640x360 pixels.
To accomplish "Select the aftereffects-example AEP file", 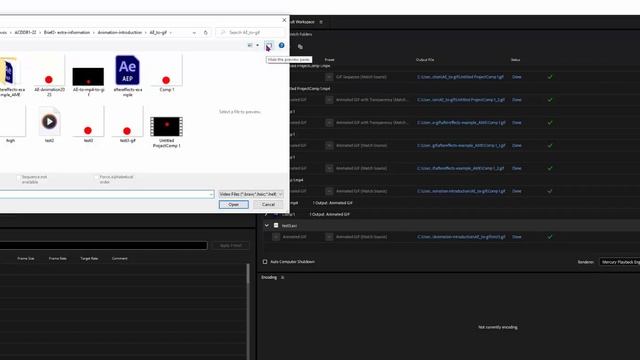I will click(127, 76).
